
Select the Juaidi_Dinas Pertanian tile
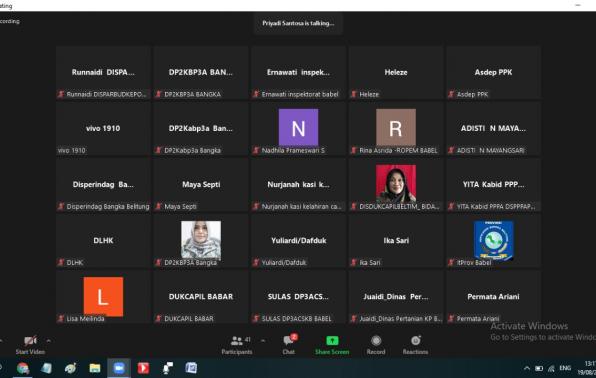click(x=396, y=297)
